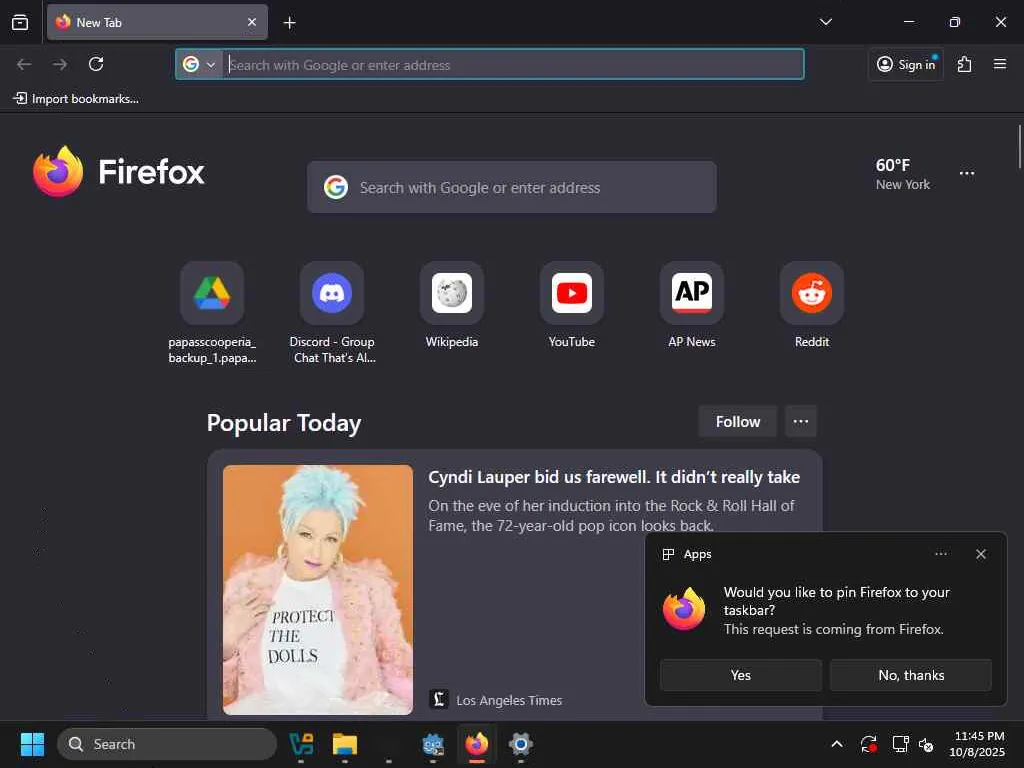Click Import bookmarks link
1024x768 pixels.
click(x=76, y=99)
